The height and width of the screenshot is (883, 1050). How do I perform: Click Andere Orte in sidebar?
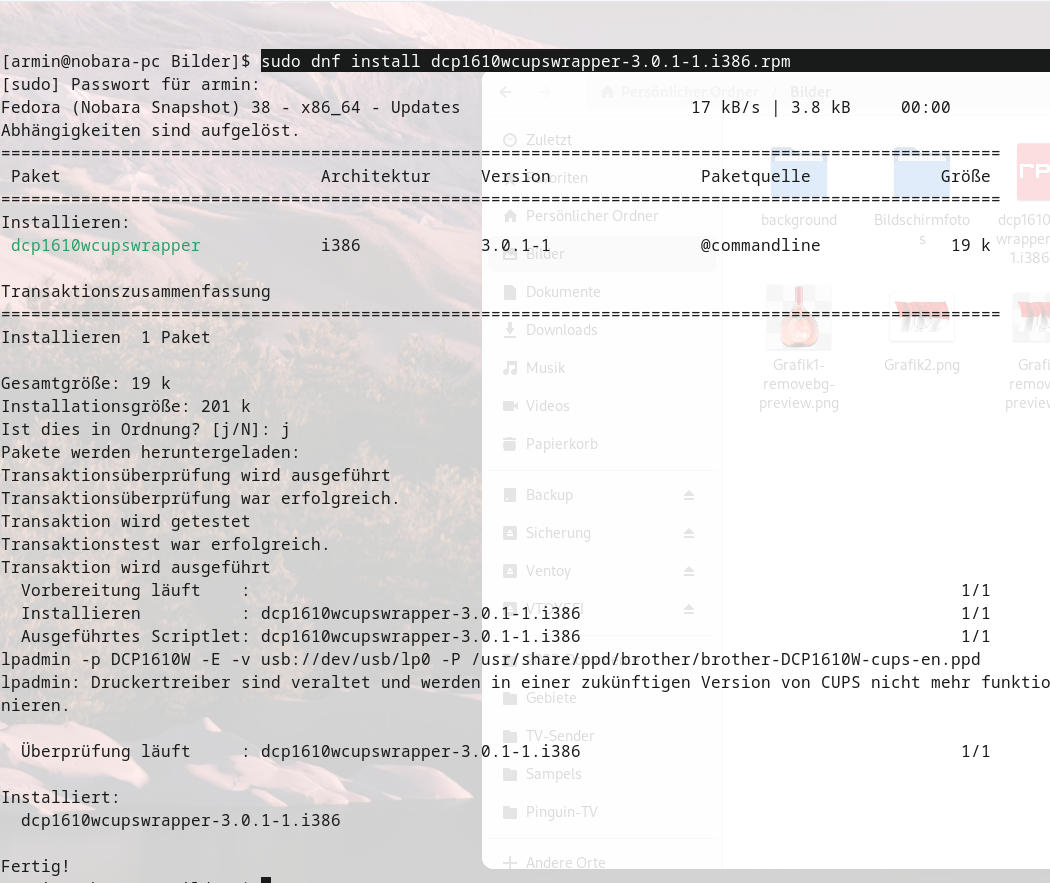click(565, 862)
